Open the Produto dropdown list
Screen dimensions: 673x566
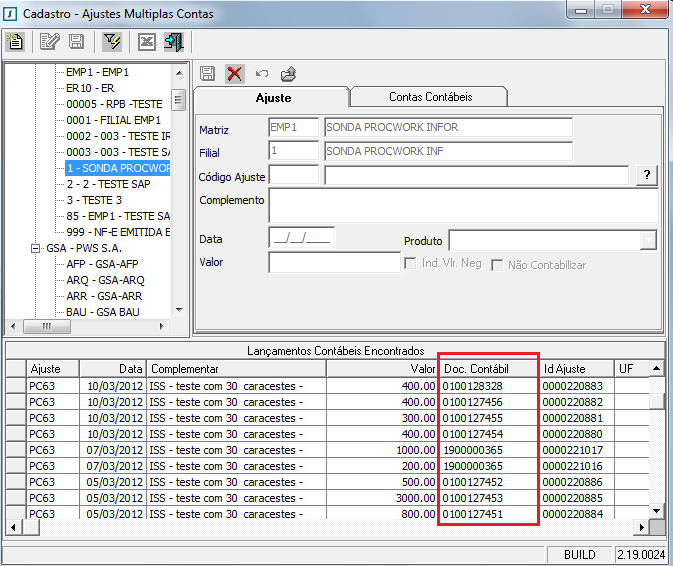(648, 240)
